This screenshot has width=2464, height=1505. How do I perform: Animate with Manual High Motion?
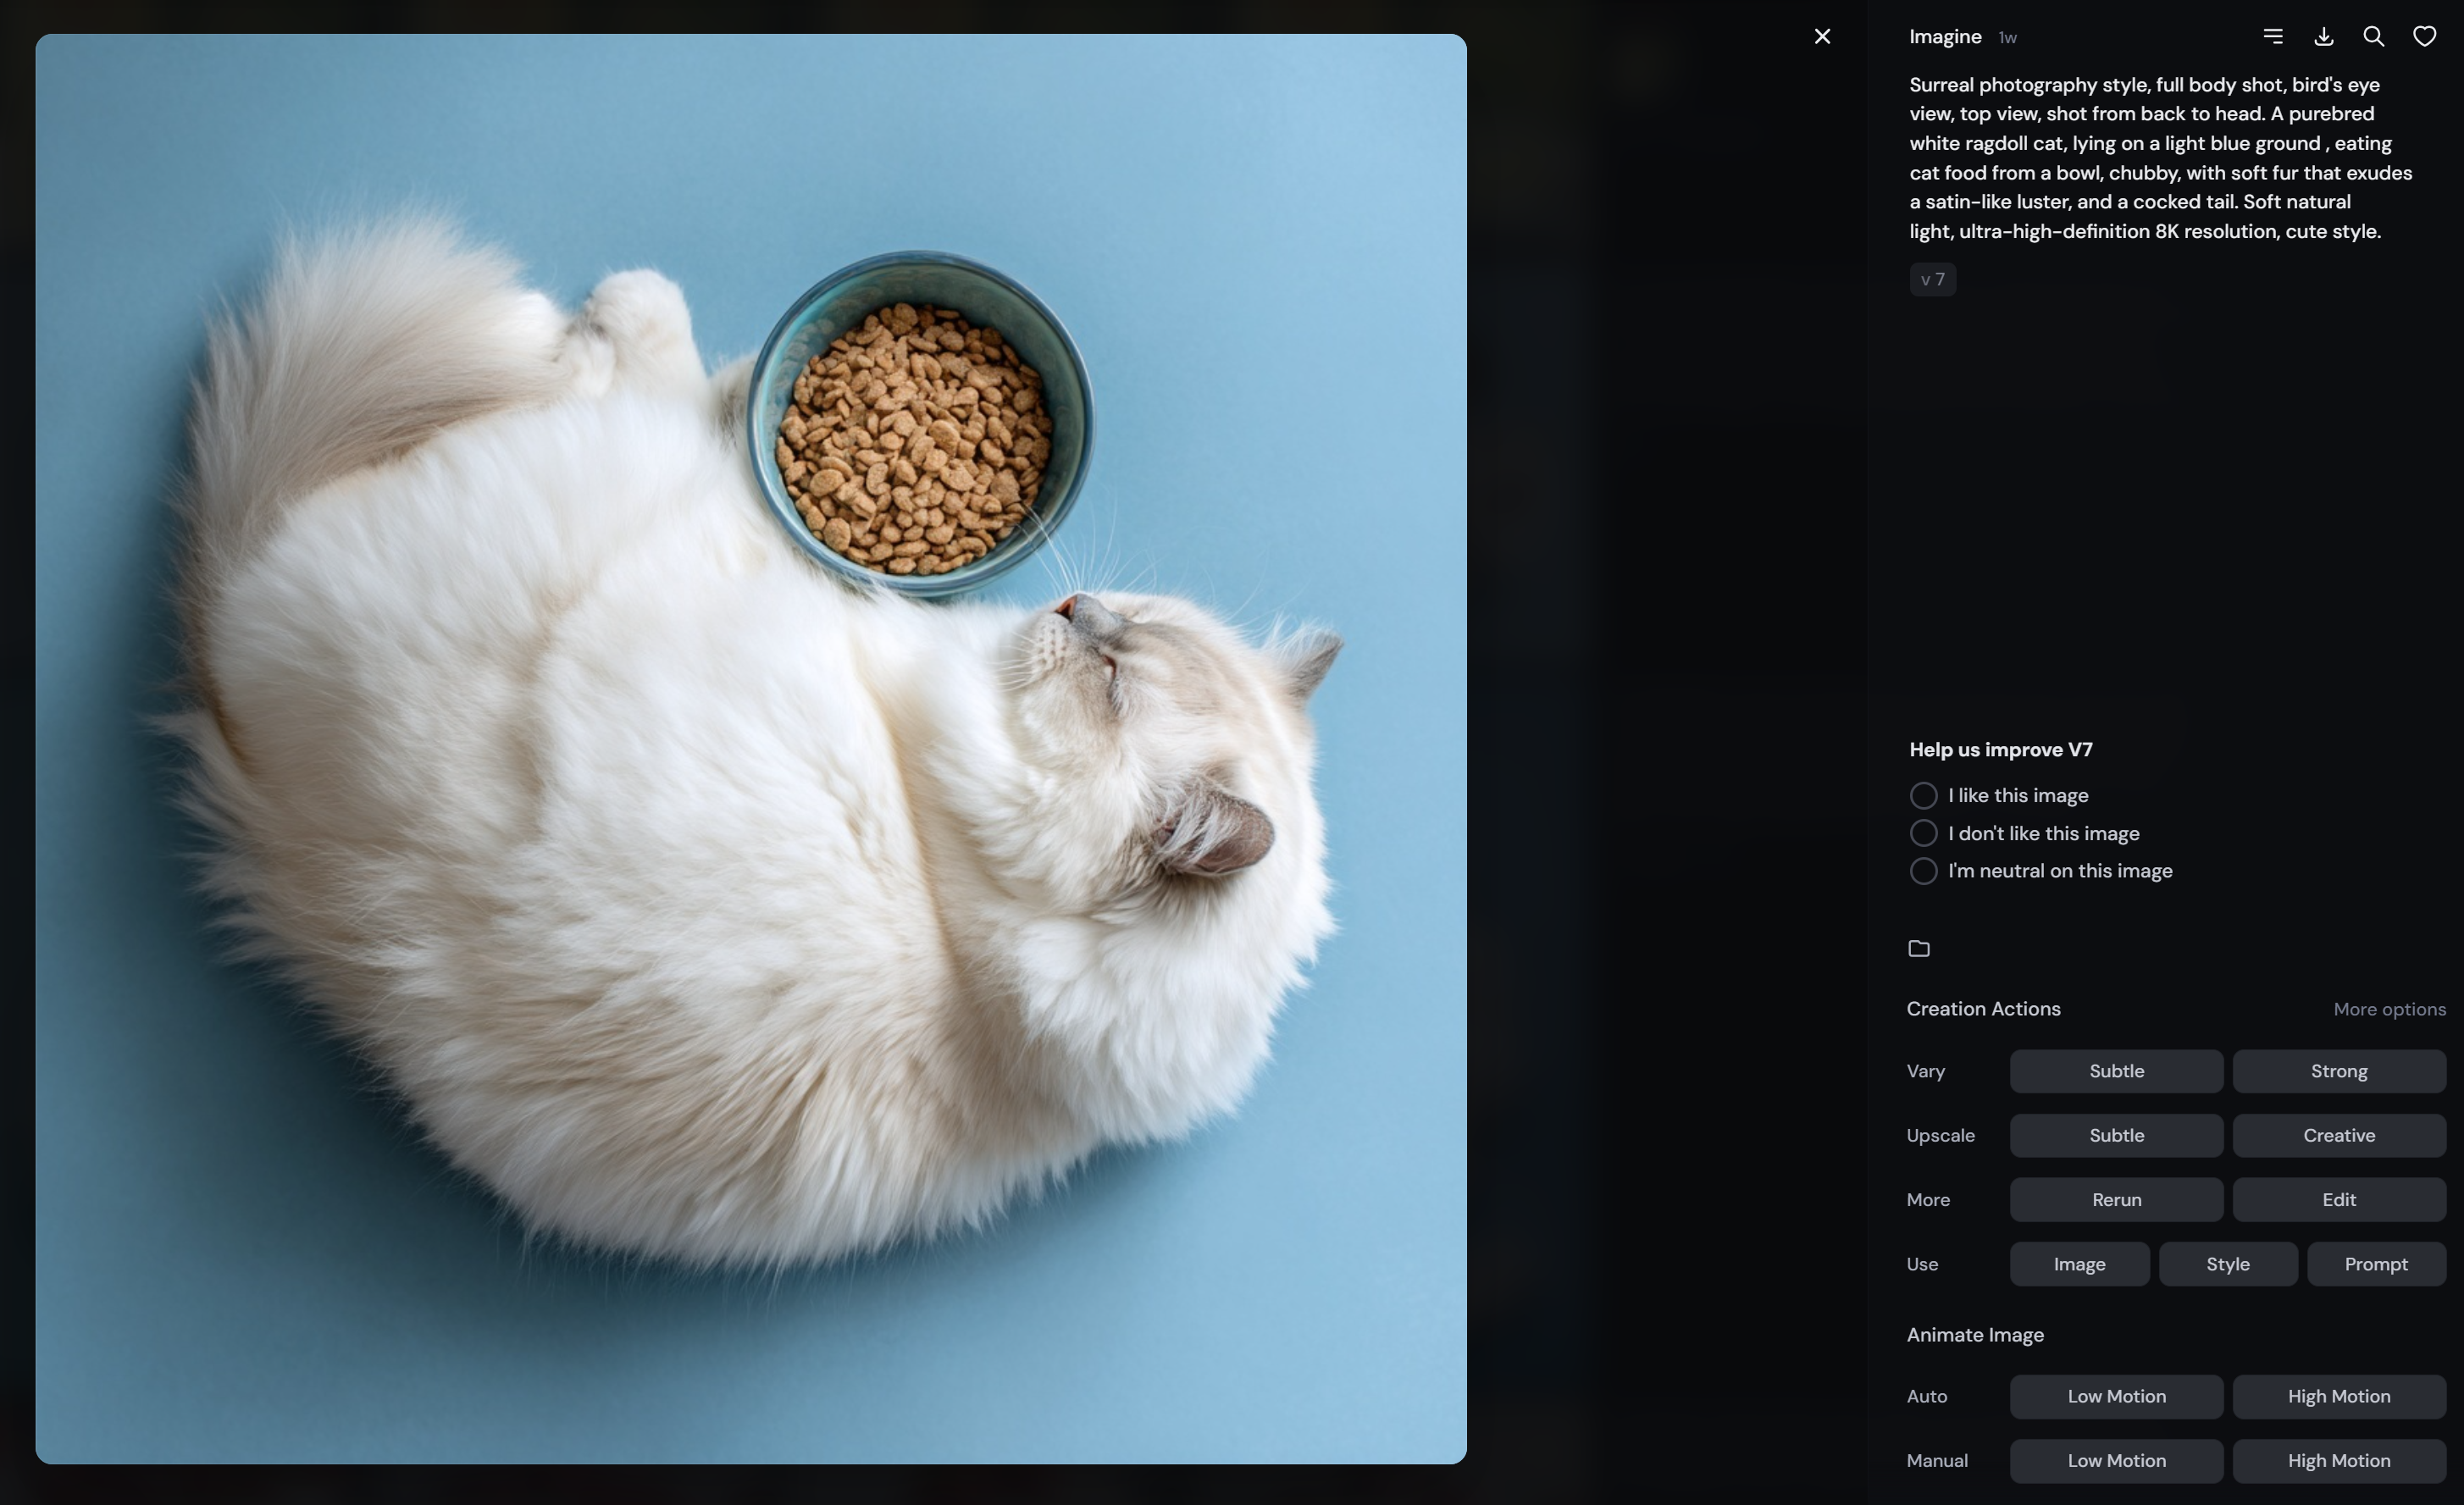(2339, 1461)
